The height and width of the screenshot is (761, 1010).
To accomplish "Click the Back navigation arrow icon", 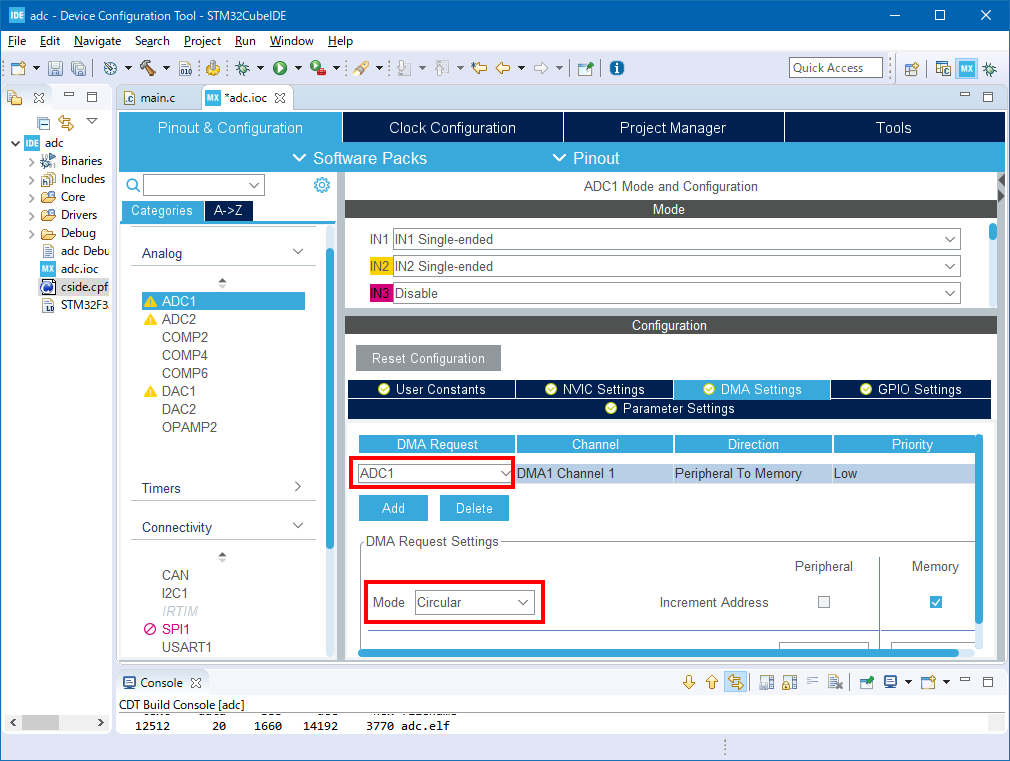I will click(x=503, y=68).
